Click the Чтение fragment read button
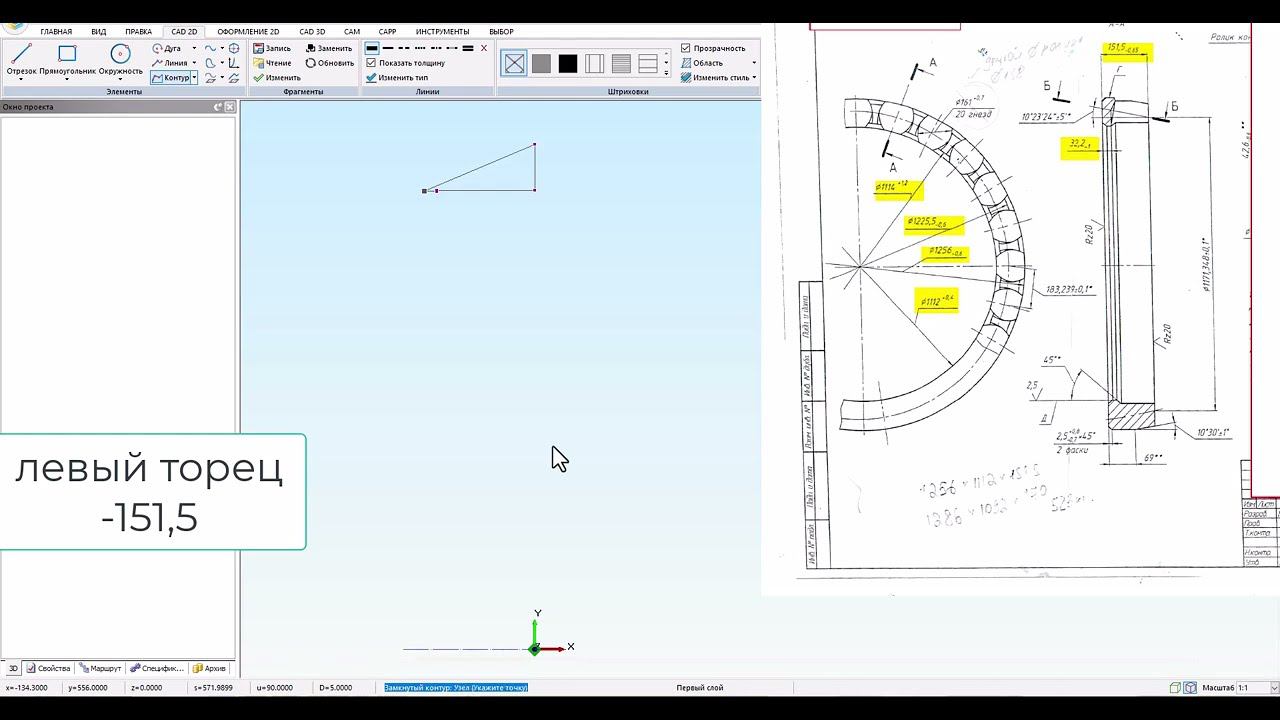The width and height of the screenshot is (1280, 720). click(272, 63)
